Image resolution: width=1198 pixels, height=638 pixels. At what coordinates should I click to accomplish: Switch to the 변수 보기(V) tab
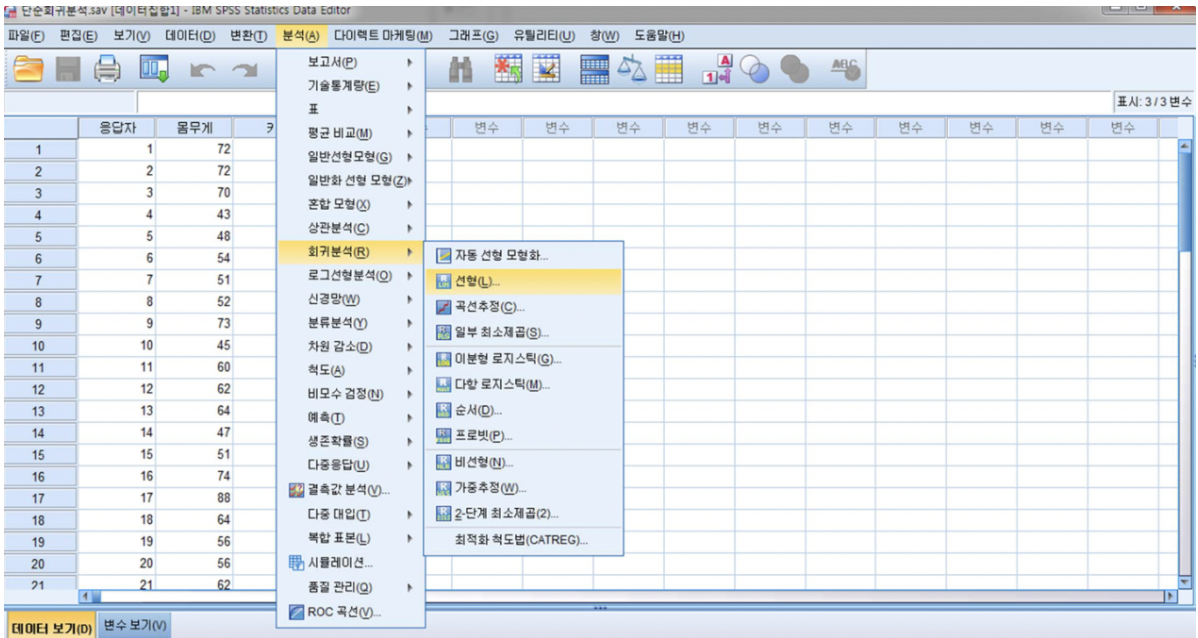[134, 625]
